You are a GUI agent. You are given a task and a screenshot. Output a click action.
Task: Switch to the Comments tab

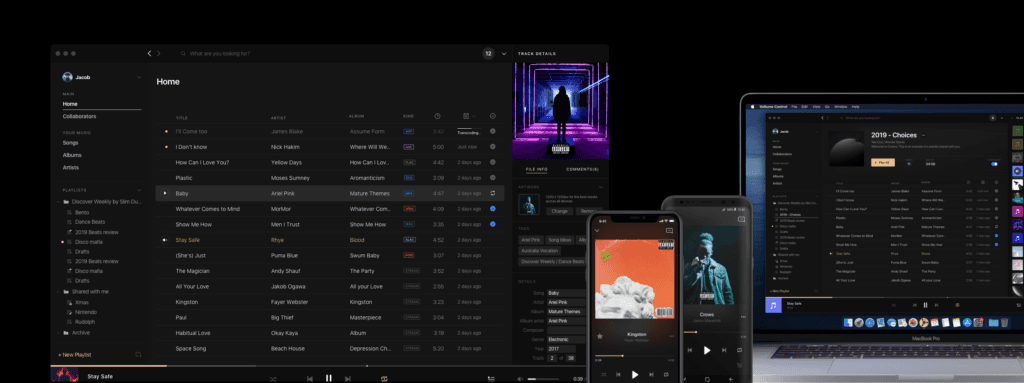click(x=582, y=169)
